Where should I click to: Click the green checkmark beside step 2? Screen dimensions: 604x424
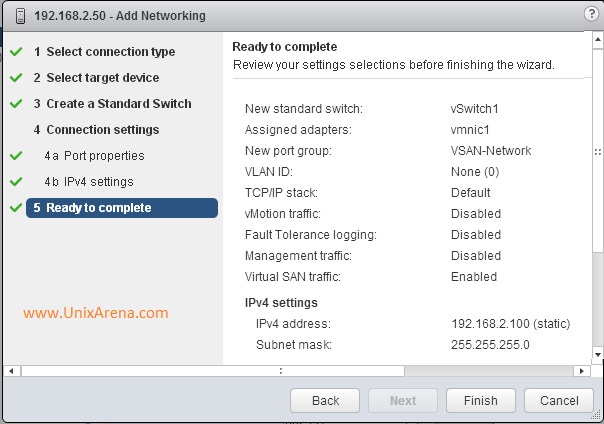coord(16,77)
